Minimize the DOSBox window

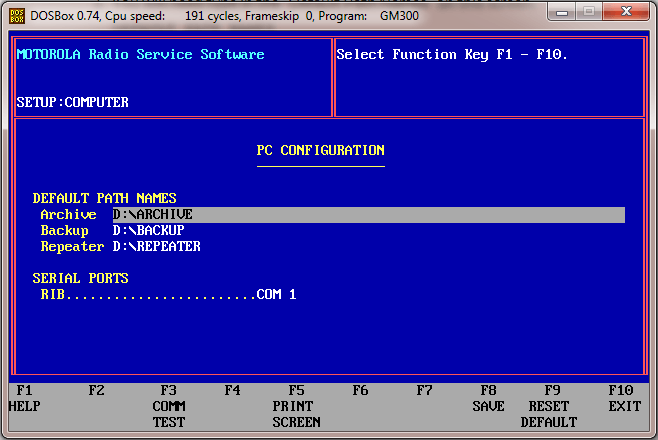(562, 12)
